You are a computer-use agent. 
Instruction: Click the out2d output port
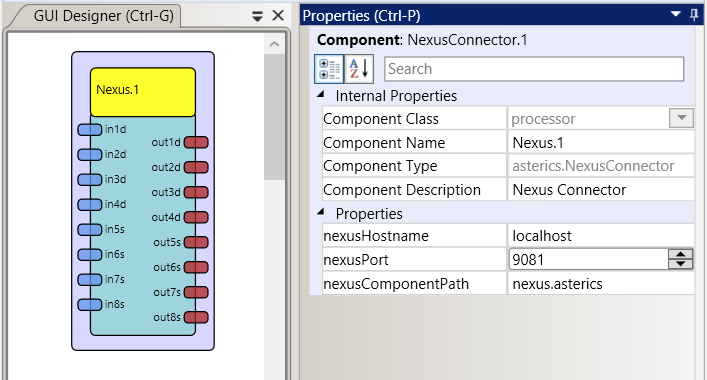tap(196, 167)
